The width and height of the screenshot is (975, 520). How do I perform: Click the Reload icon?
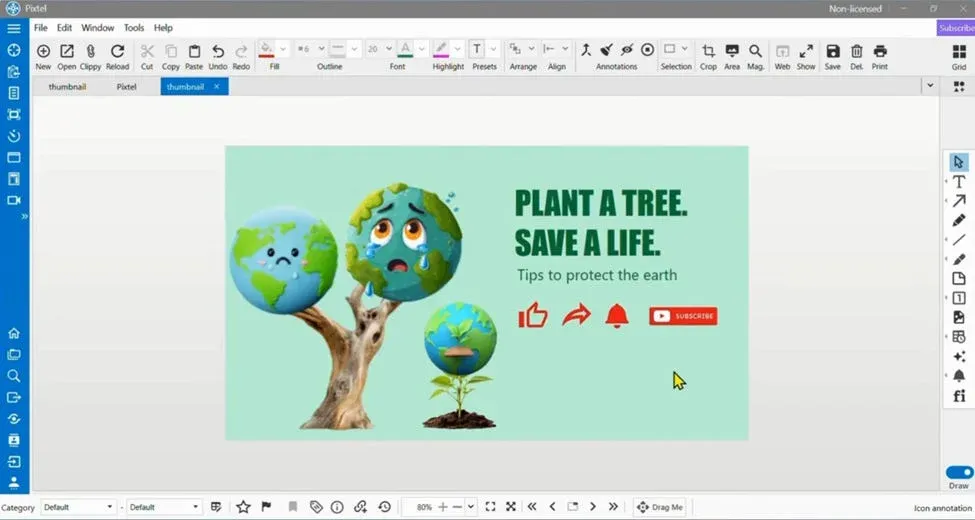[x=117, y=51]
